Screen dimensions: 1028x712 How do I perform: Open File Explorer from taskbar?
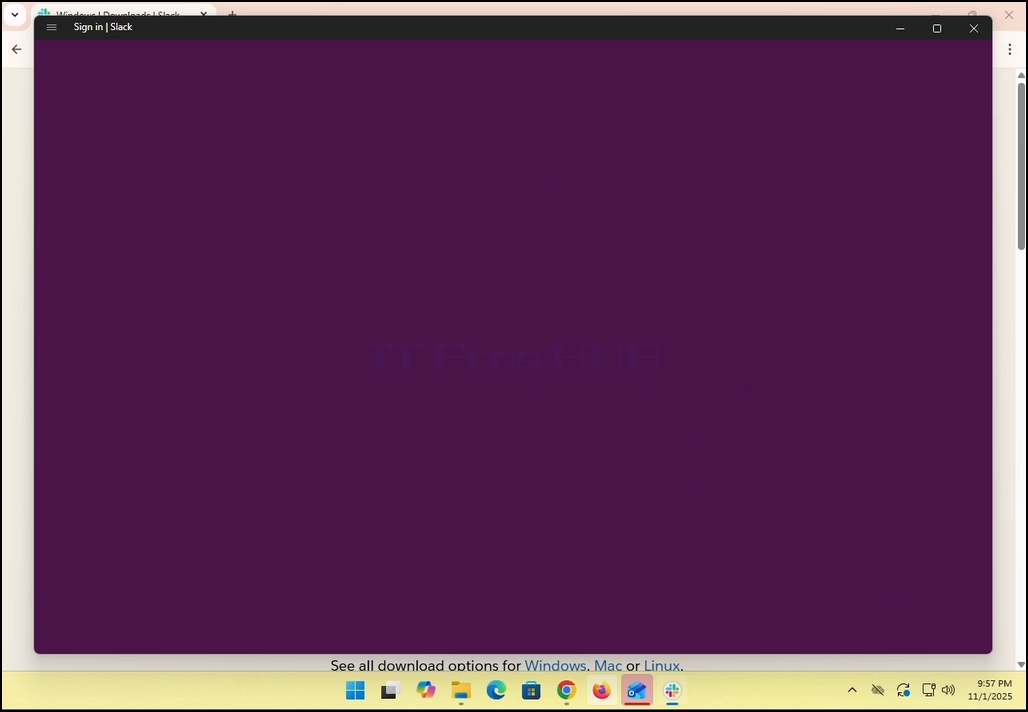tap(461, 690)
